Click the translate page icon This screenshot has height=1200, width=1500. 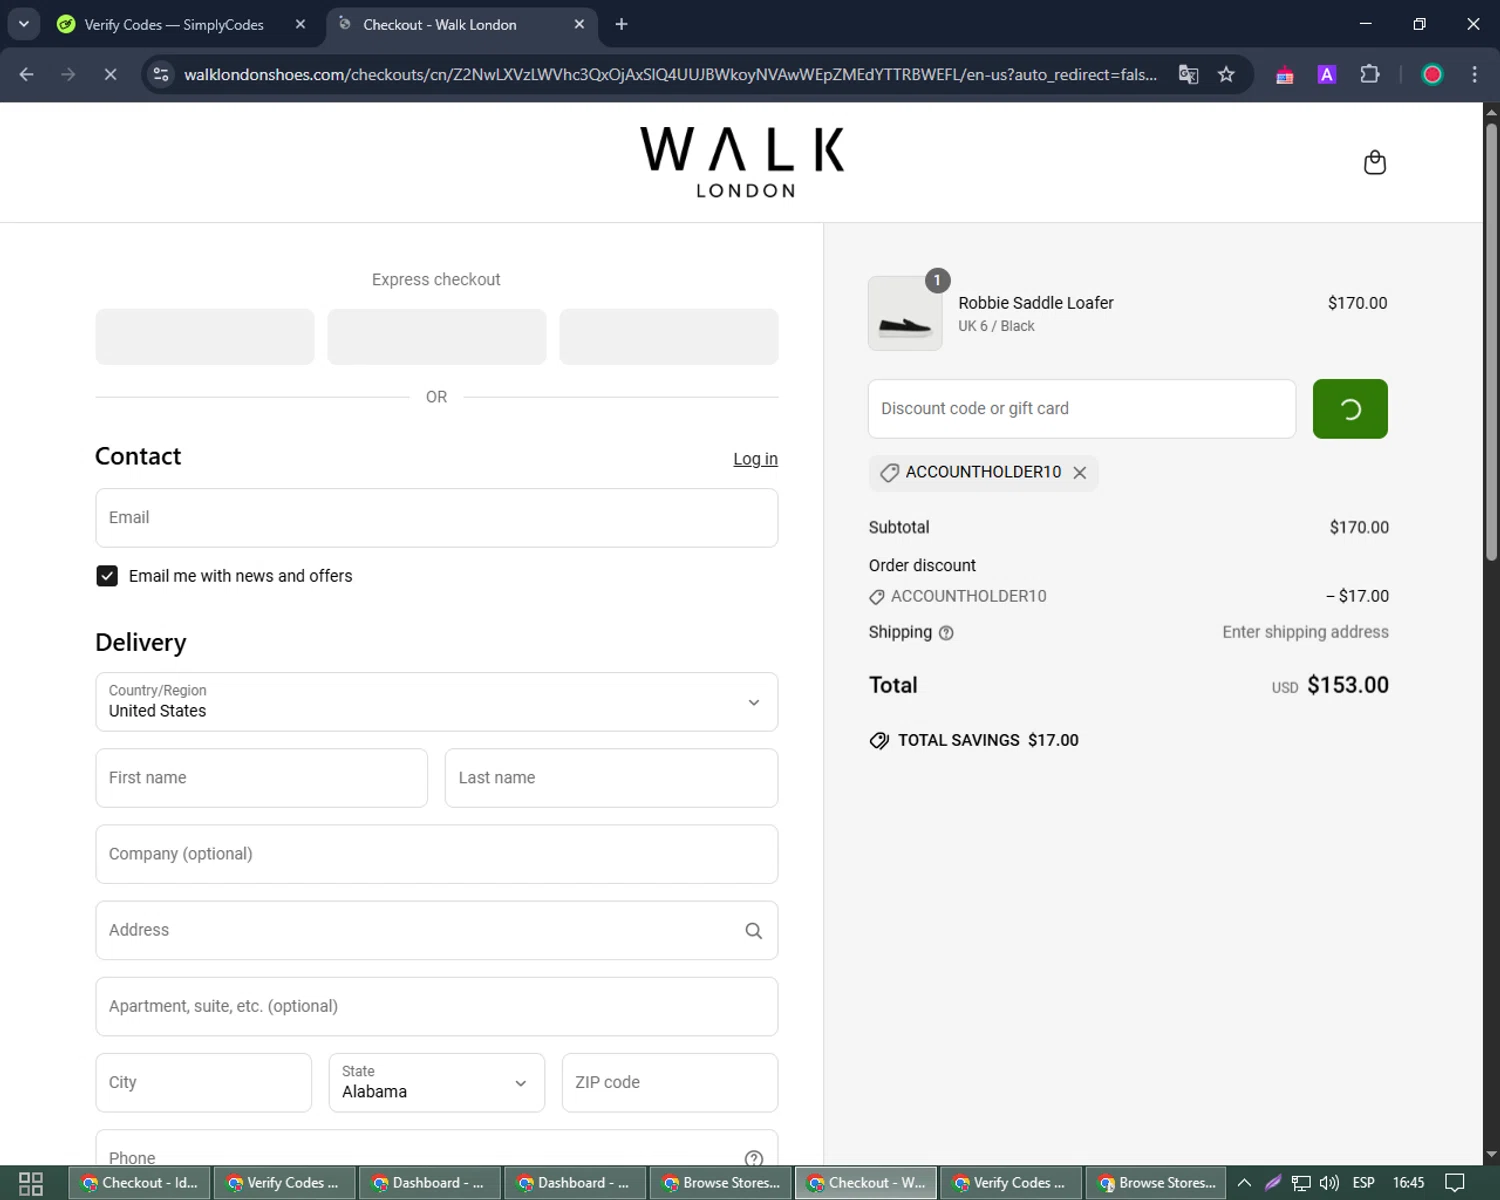pos(1188,74)
